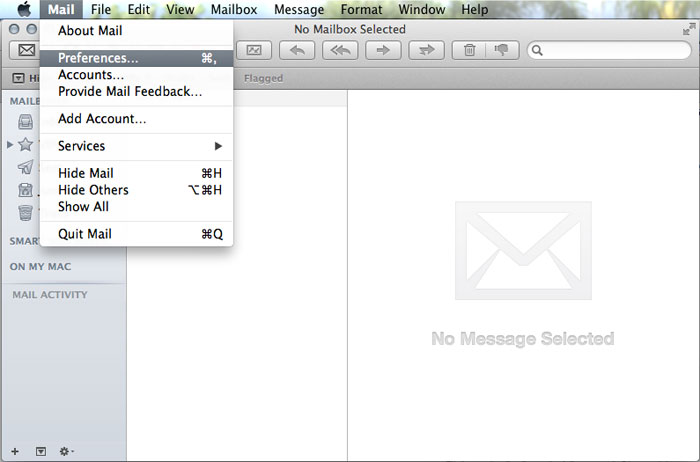
Task: Choose About Mail menu item
Action: (136, 31)
